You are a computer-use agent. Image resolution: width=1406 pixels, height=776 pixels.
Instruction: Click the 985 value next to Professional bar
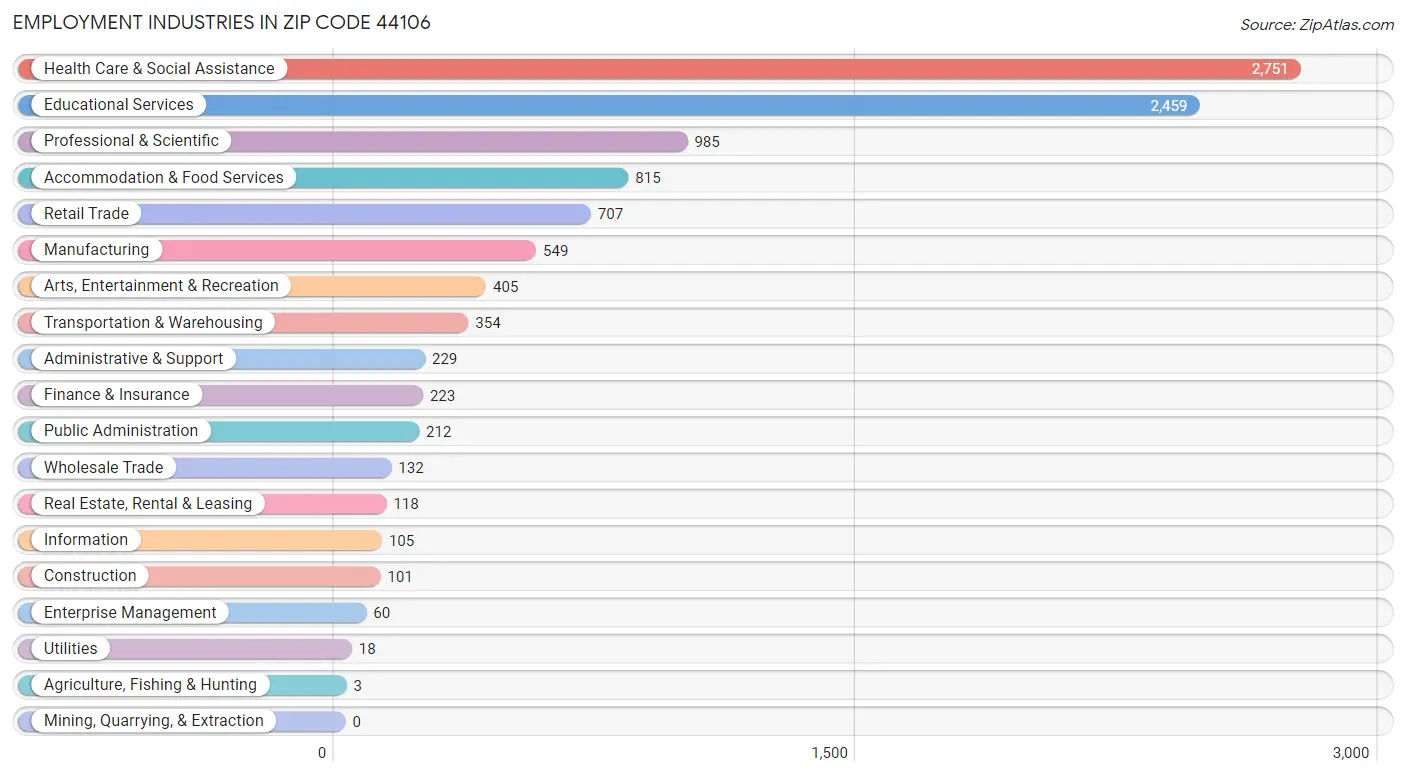pyautogui.click(x=707, y=142)
